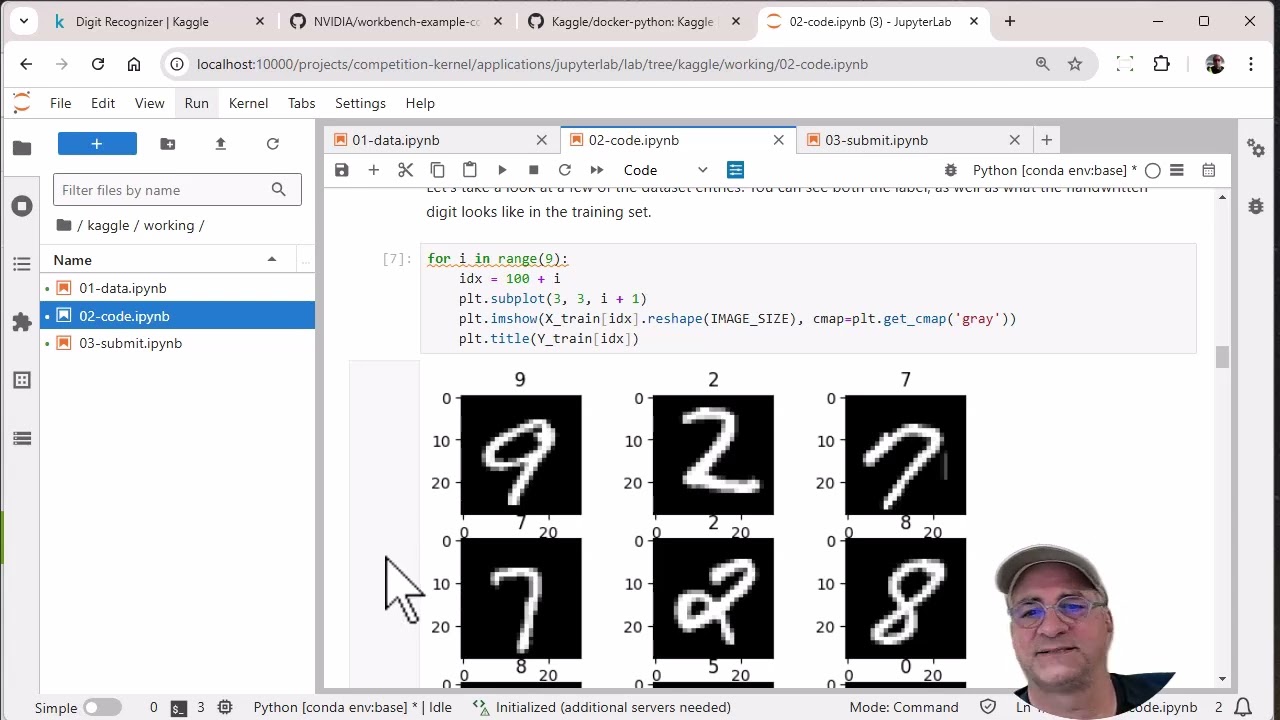This screenshot has height=720, width=1280.
Task: Open the Settings menu
Action: click(361, 103)
